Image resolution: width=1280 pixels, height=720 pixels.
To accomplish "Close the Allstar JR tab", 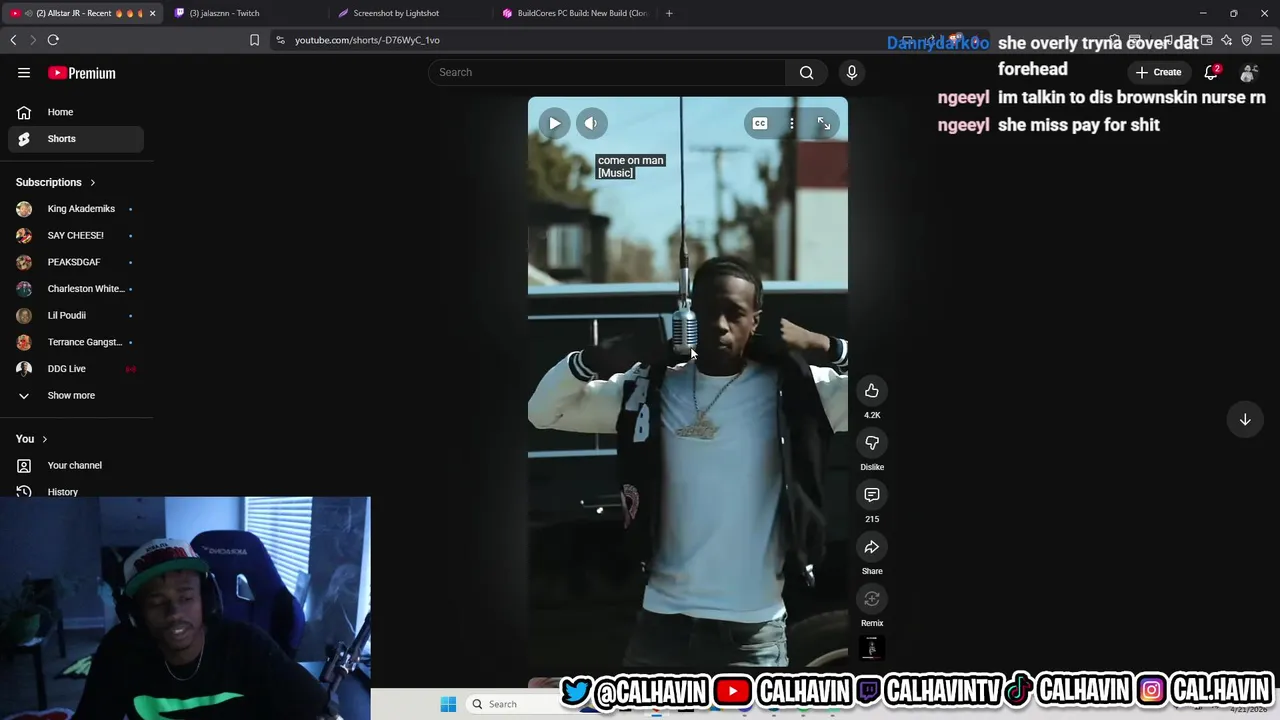I will (x=152, y=13).
